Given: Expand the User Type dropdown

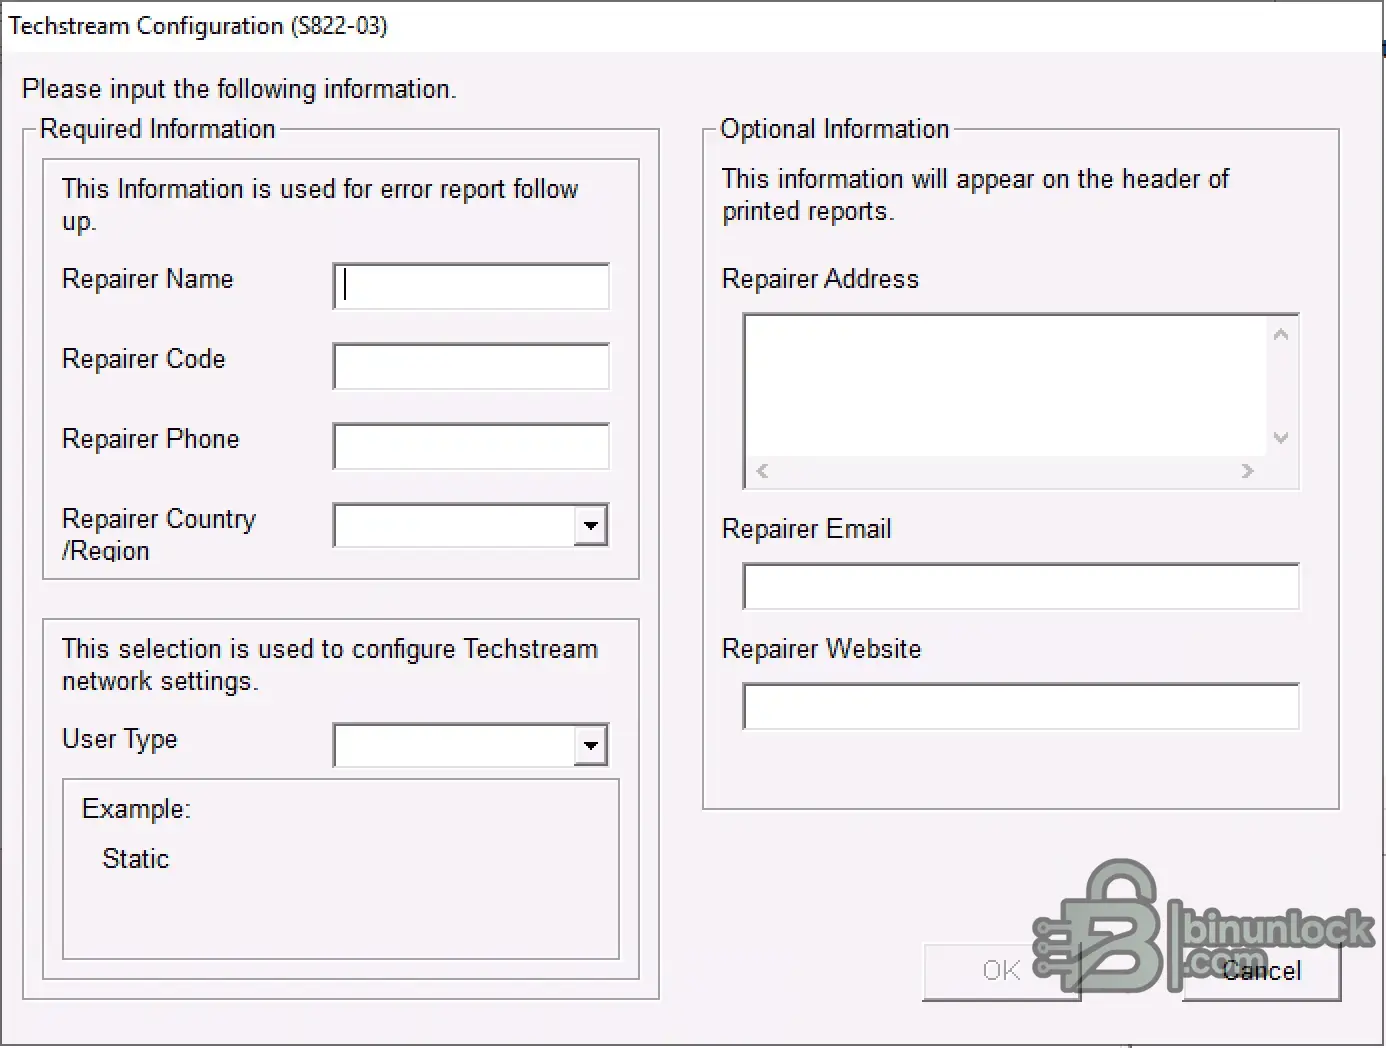Looking at the screenshot, I should pyautogui.click(x=591, y=745).
